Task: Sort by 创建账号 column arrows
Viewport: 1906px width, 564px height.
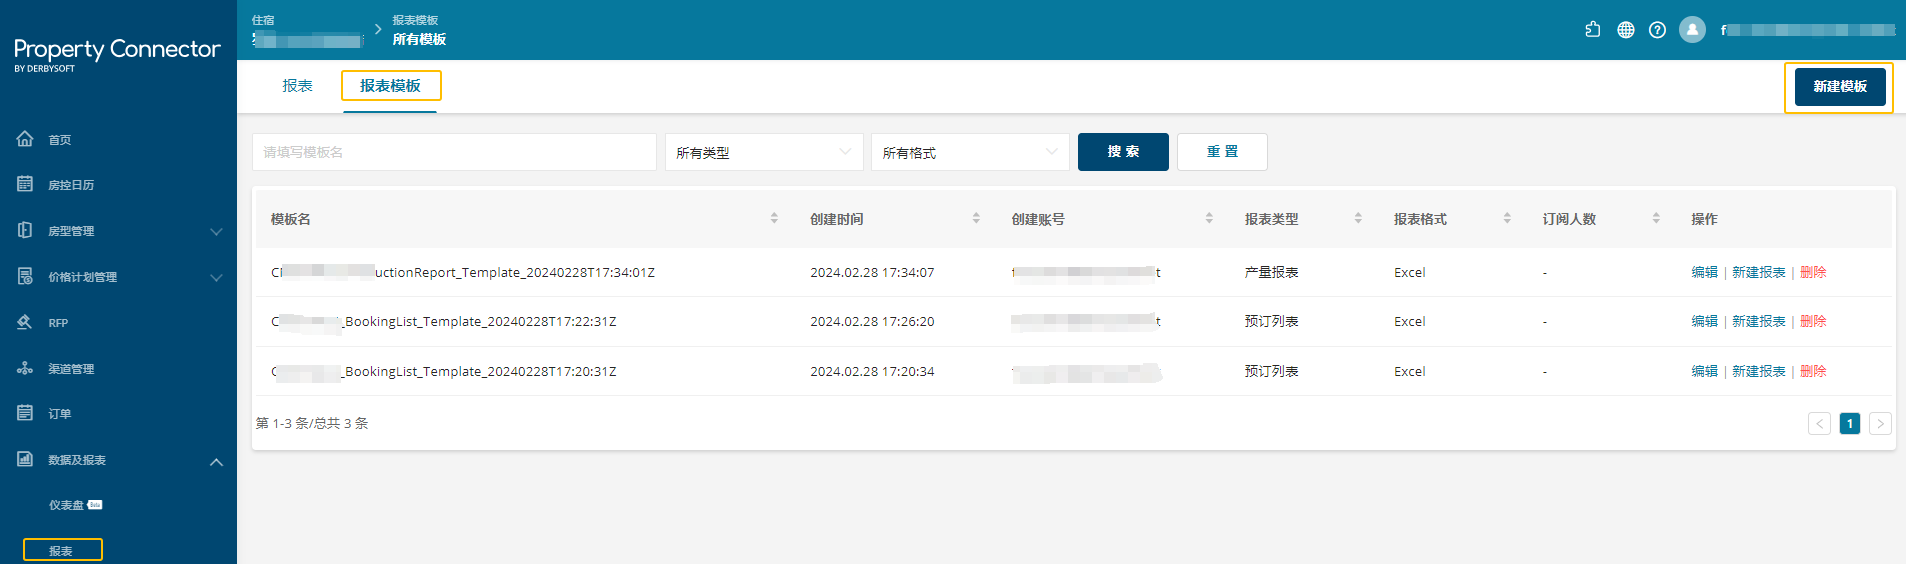Action: pos(1209,218)
